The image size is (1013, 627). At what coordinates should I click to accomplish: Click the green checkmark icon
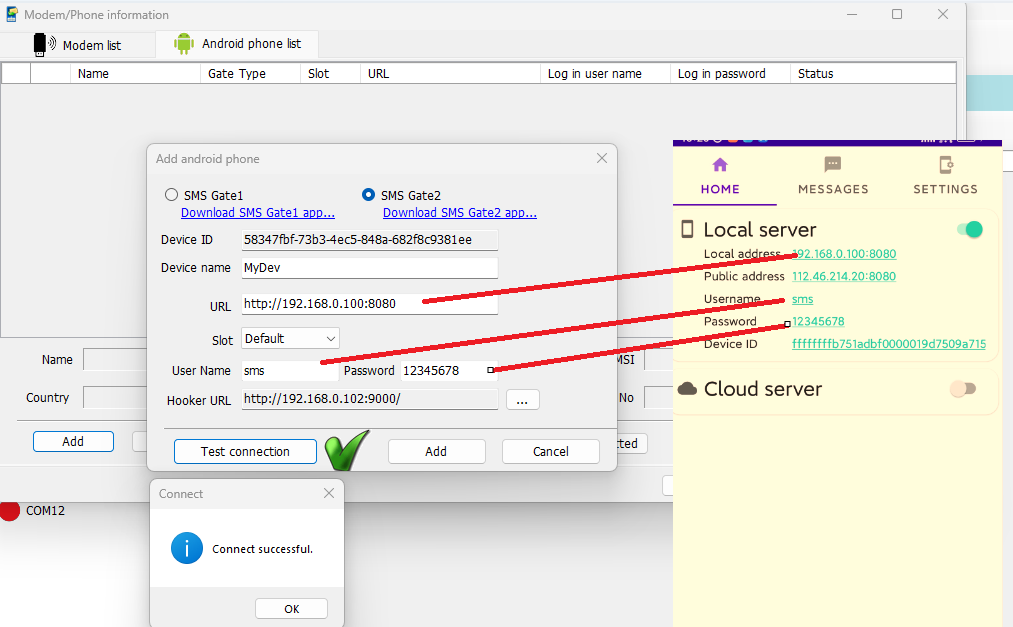[346, 450]
